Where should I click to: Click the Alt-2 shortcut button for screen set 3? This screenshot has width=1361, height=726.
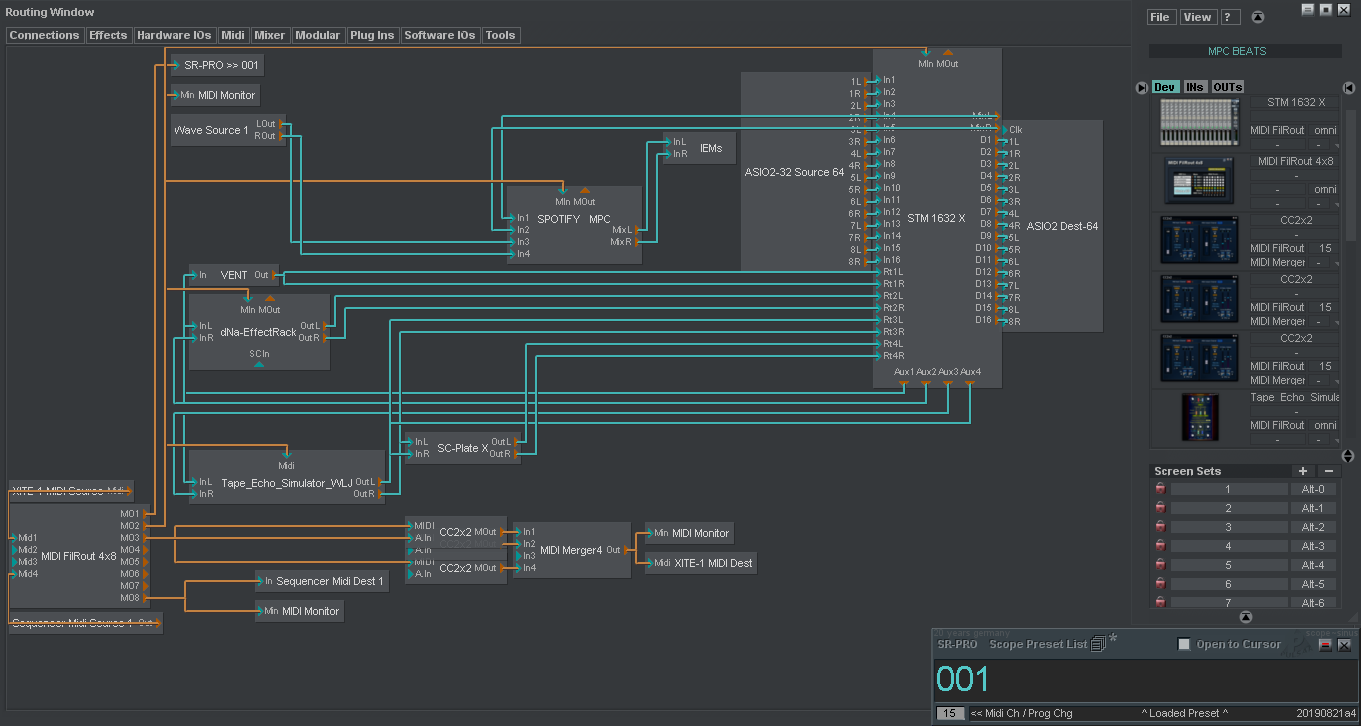pyautogui.click(x=1312, y=528)
